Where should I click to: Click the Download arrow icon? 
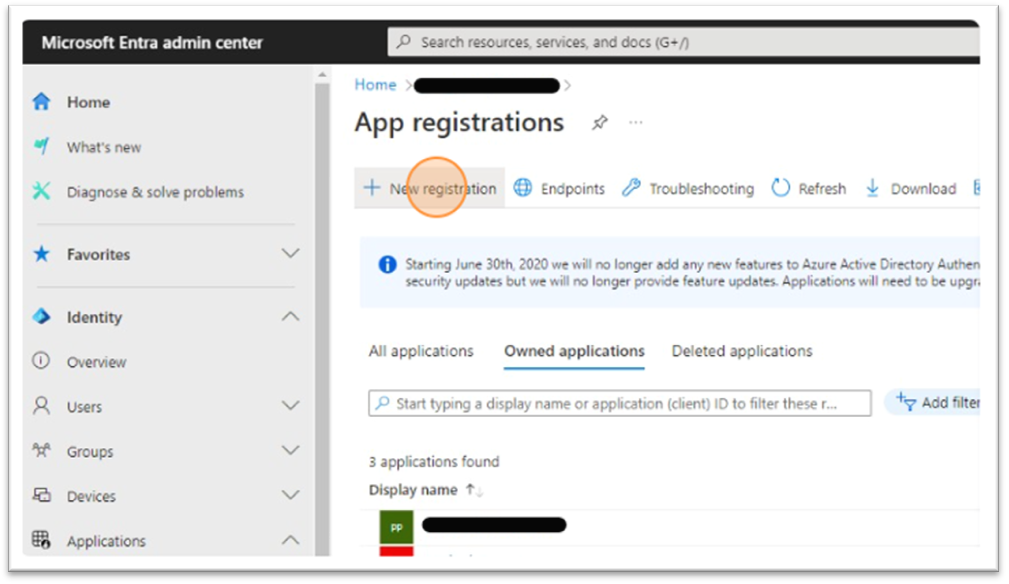(872, 188)
